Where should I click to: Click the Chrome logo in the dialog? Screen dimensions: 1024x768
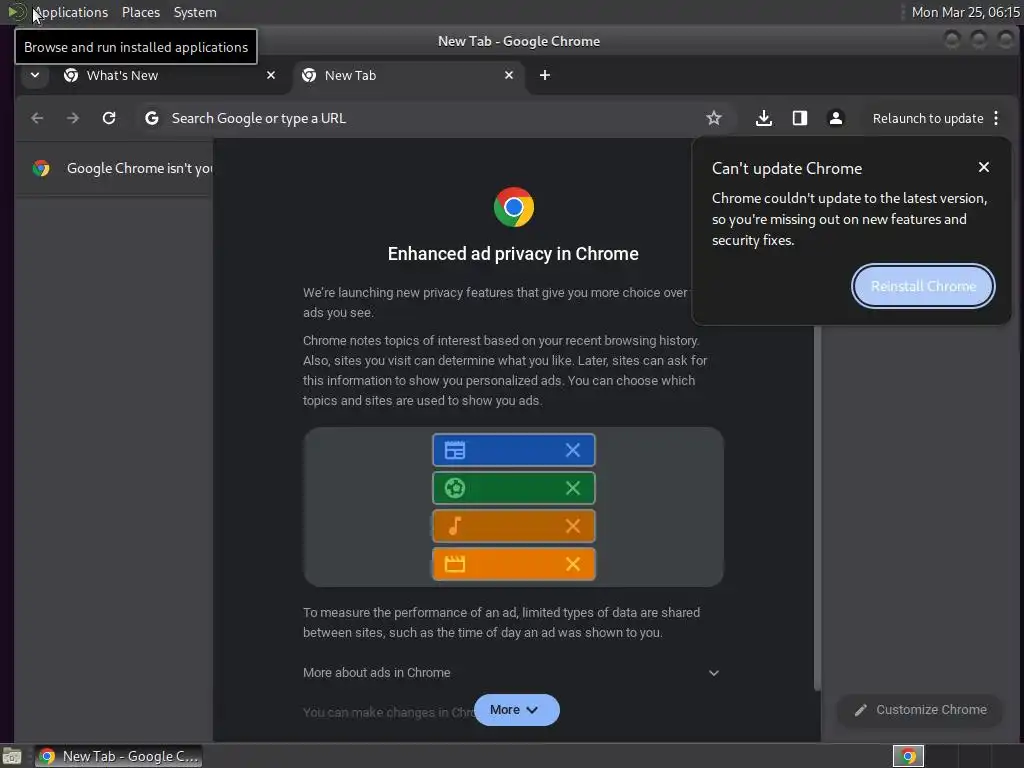click(x=513, y=207)
